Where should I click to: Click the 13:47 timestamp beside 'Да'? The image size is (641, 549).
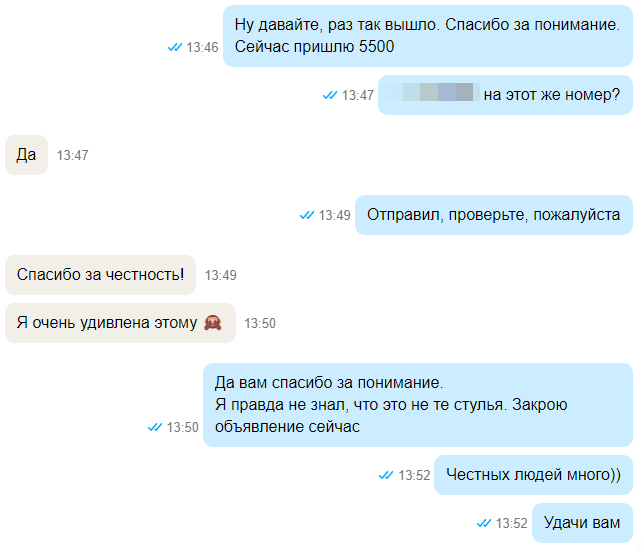(72, 155)
